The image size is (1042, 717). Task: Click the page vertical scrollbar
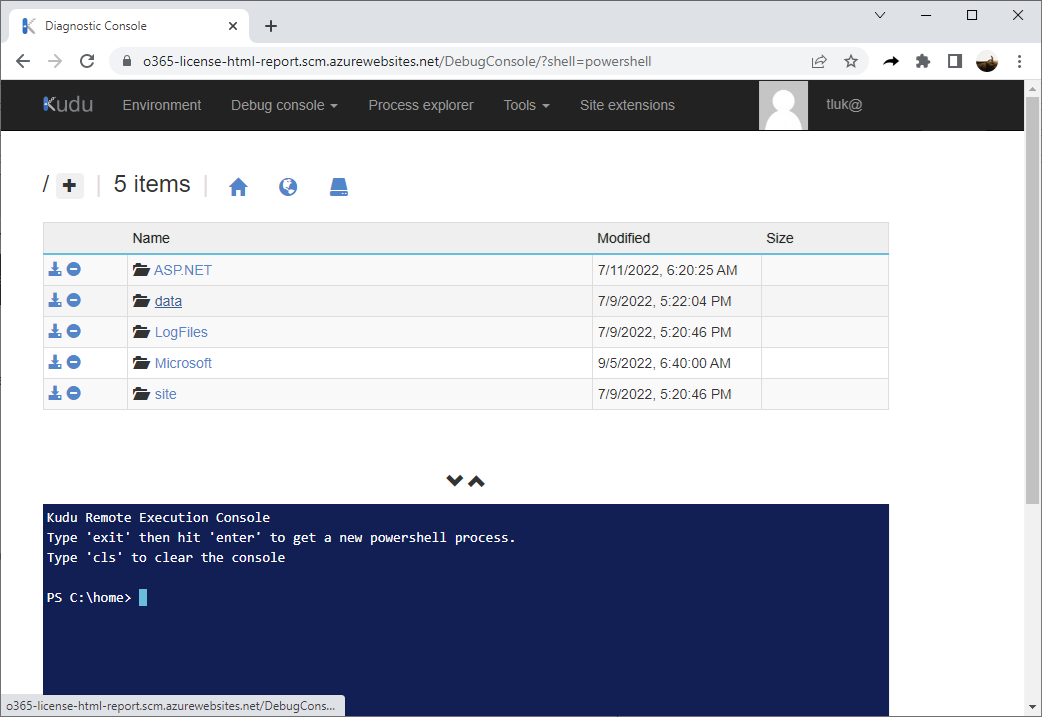1032,300
